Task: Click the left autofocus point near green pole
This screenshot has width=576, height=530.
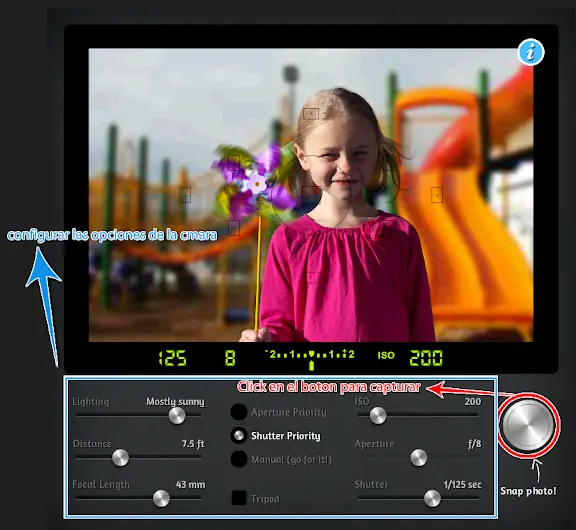Action: (x=185, y=195)
